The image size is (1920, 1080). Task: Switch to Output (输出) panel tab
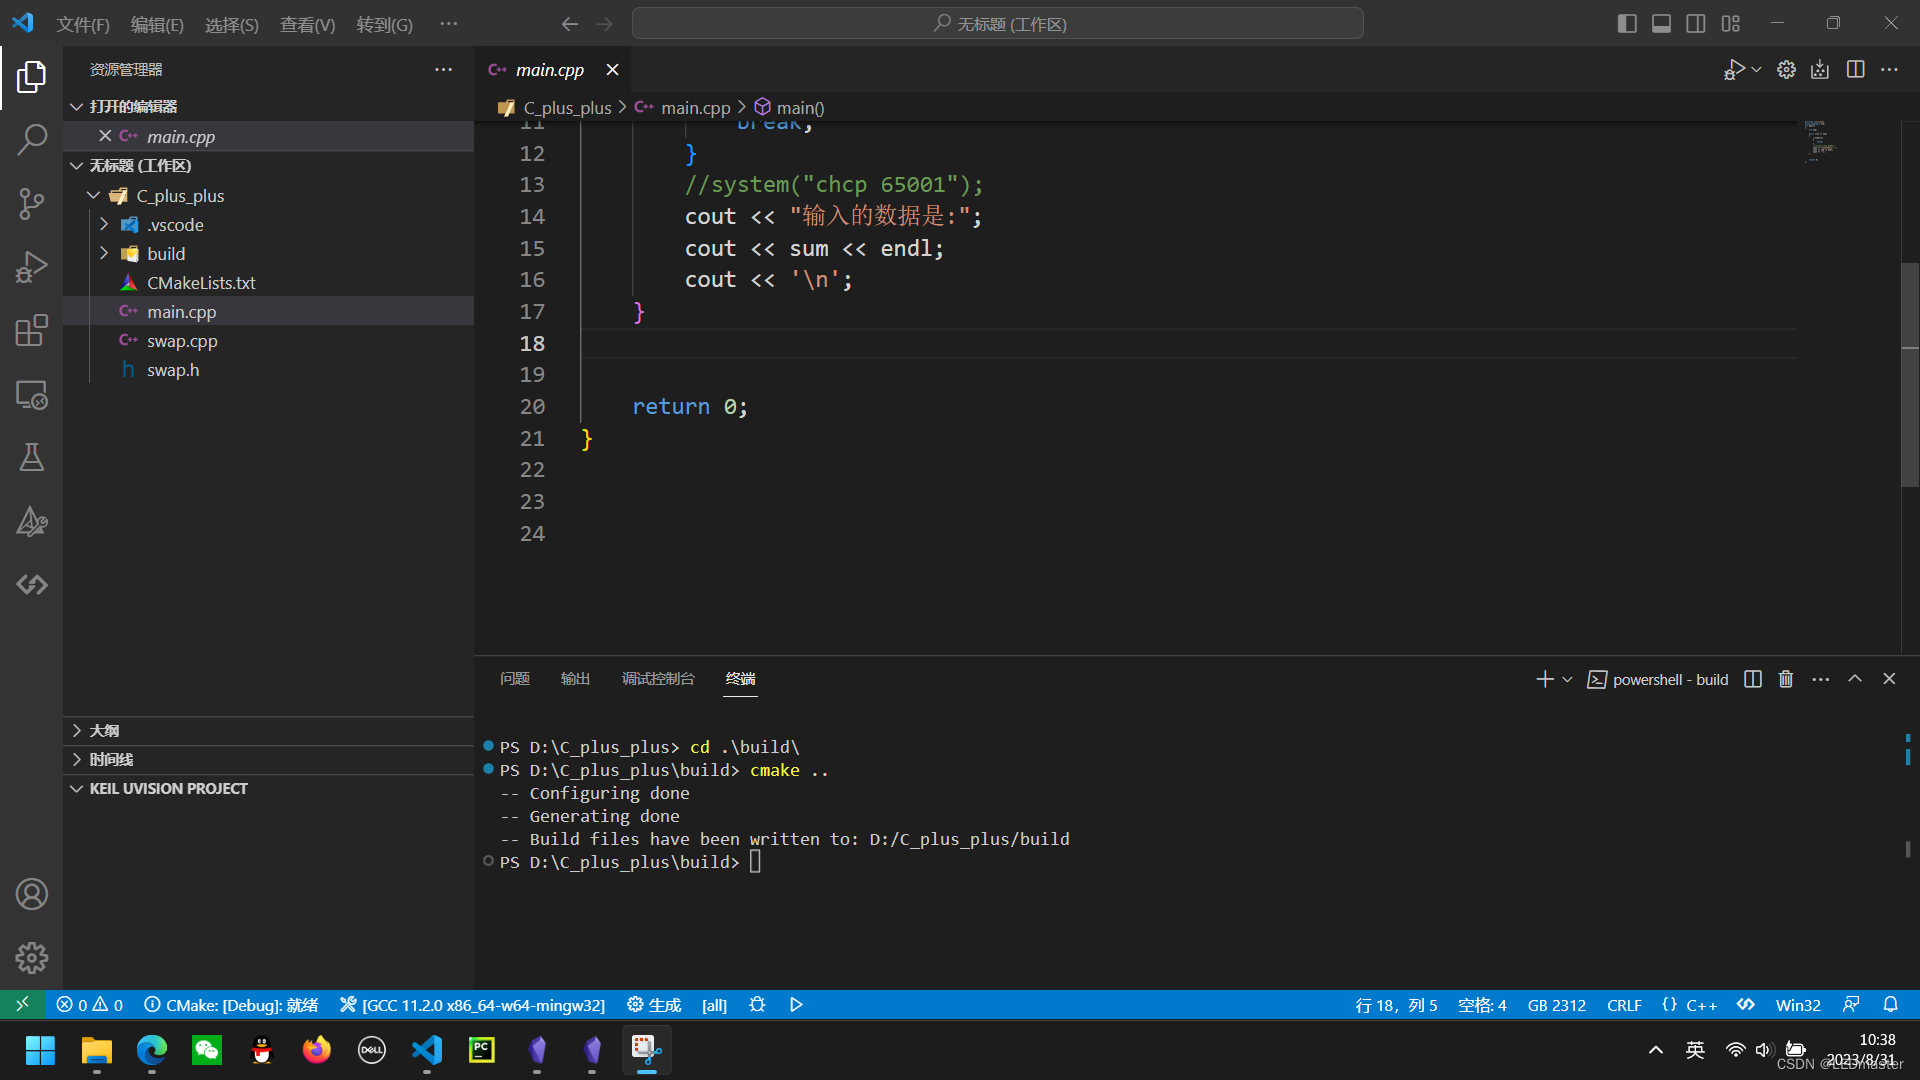575,679
